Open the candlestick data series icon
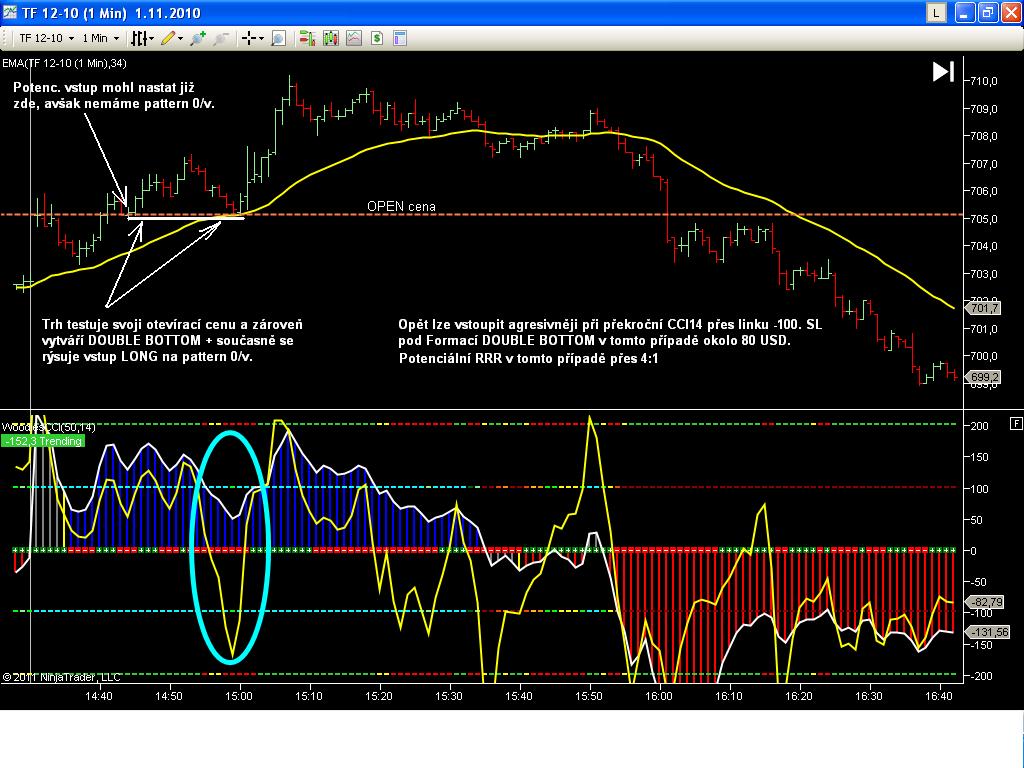 (331, 39)
